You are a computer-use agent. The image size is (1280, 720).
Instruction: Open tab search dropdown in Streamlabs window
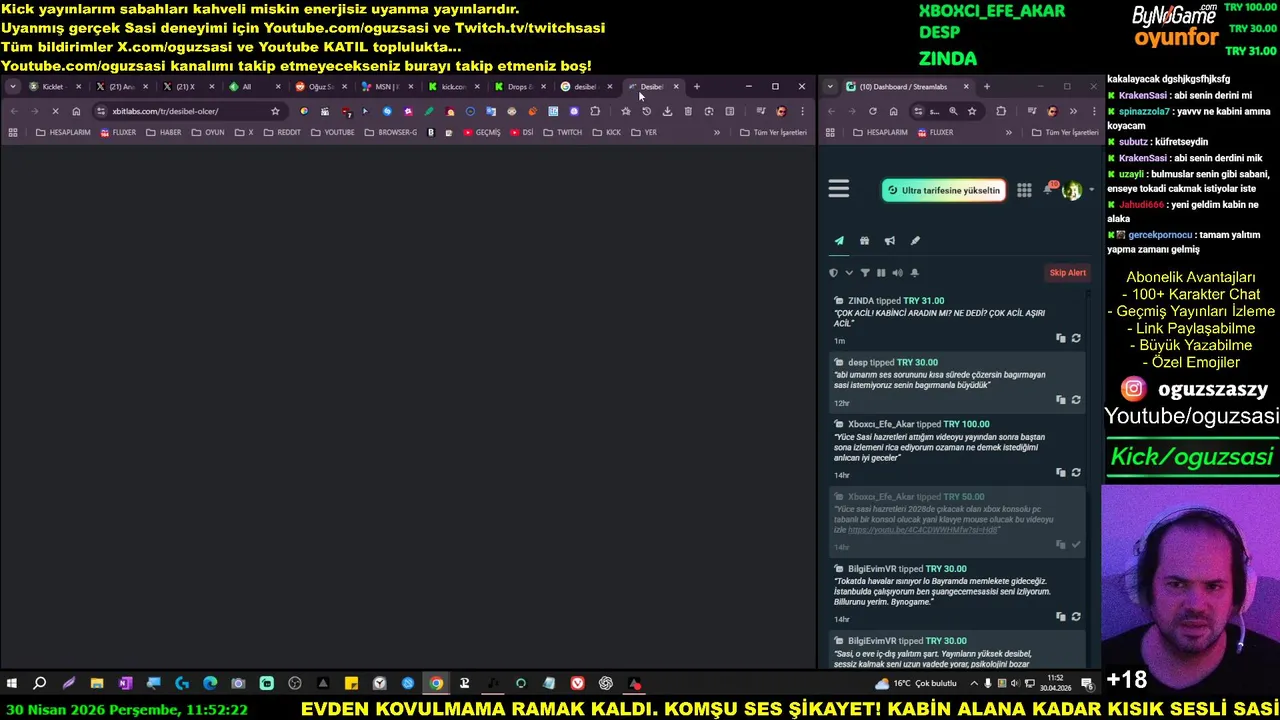tap(830, 87)
